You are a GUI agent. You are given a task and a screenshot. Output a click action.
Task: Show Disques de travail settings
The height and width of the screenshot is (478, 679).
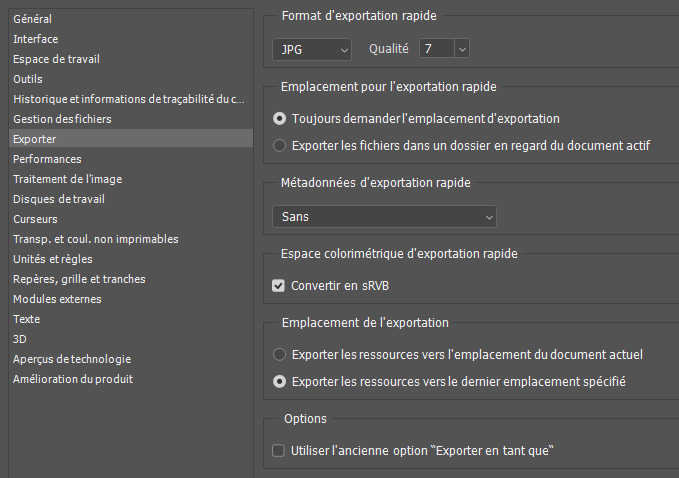59,199
